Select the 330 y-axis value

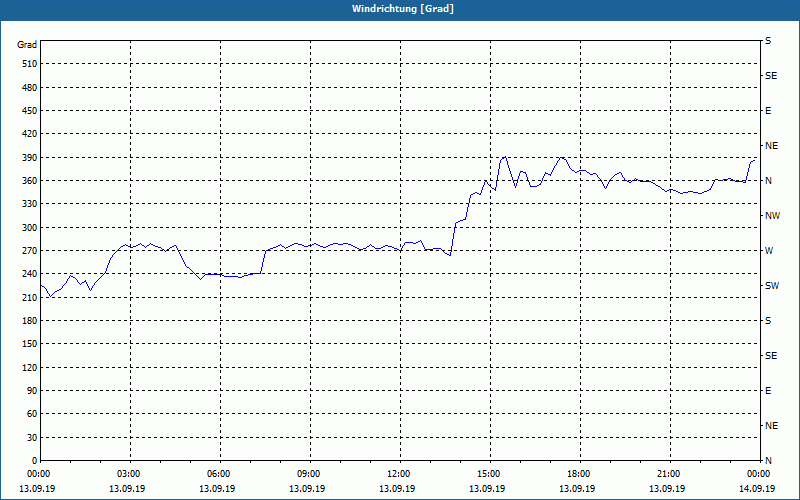click(30, 204)
